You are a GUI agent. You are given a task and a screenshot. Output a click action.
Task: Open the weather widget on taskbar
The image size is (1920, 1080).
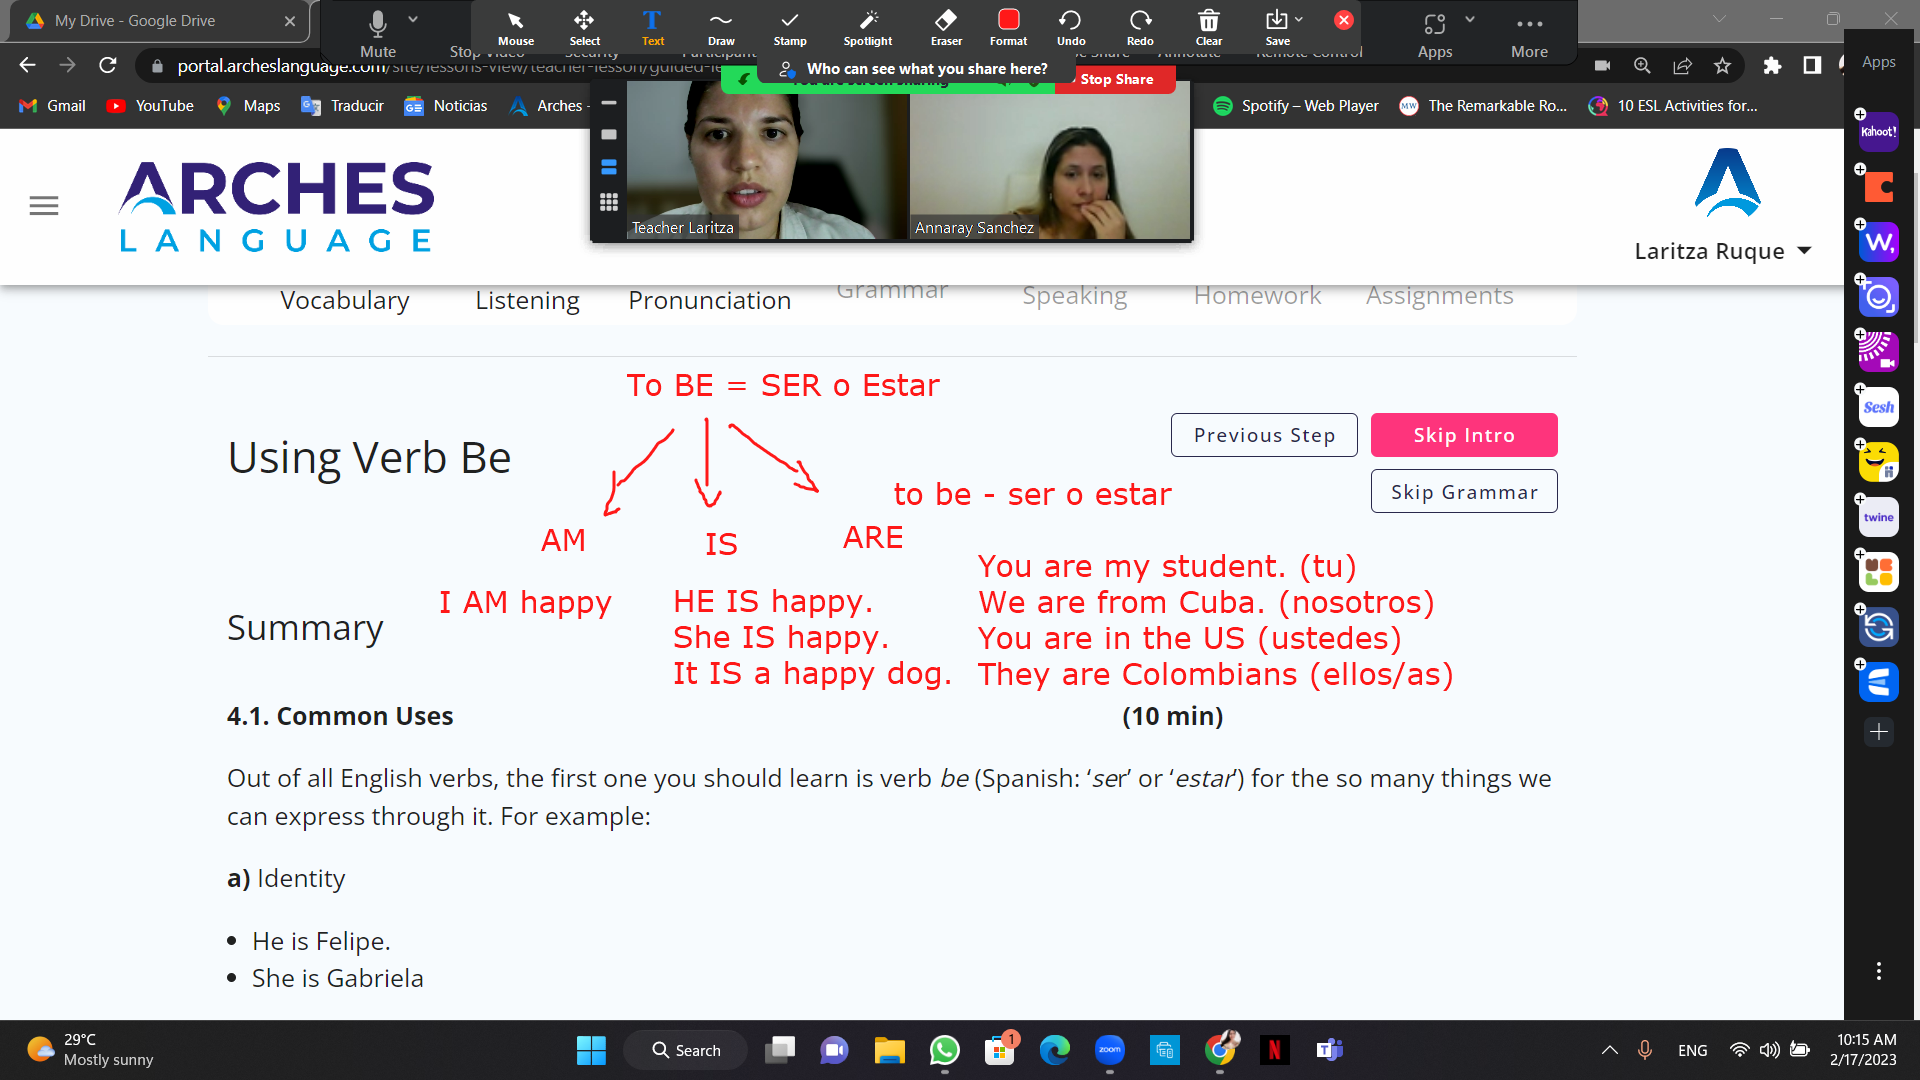90,1050
